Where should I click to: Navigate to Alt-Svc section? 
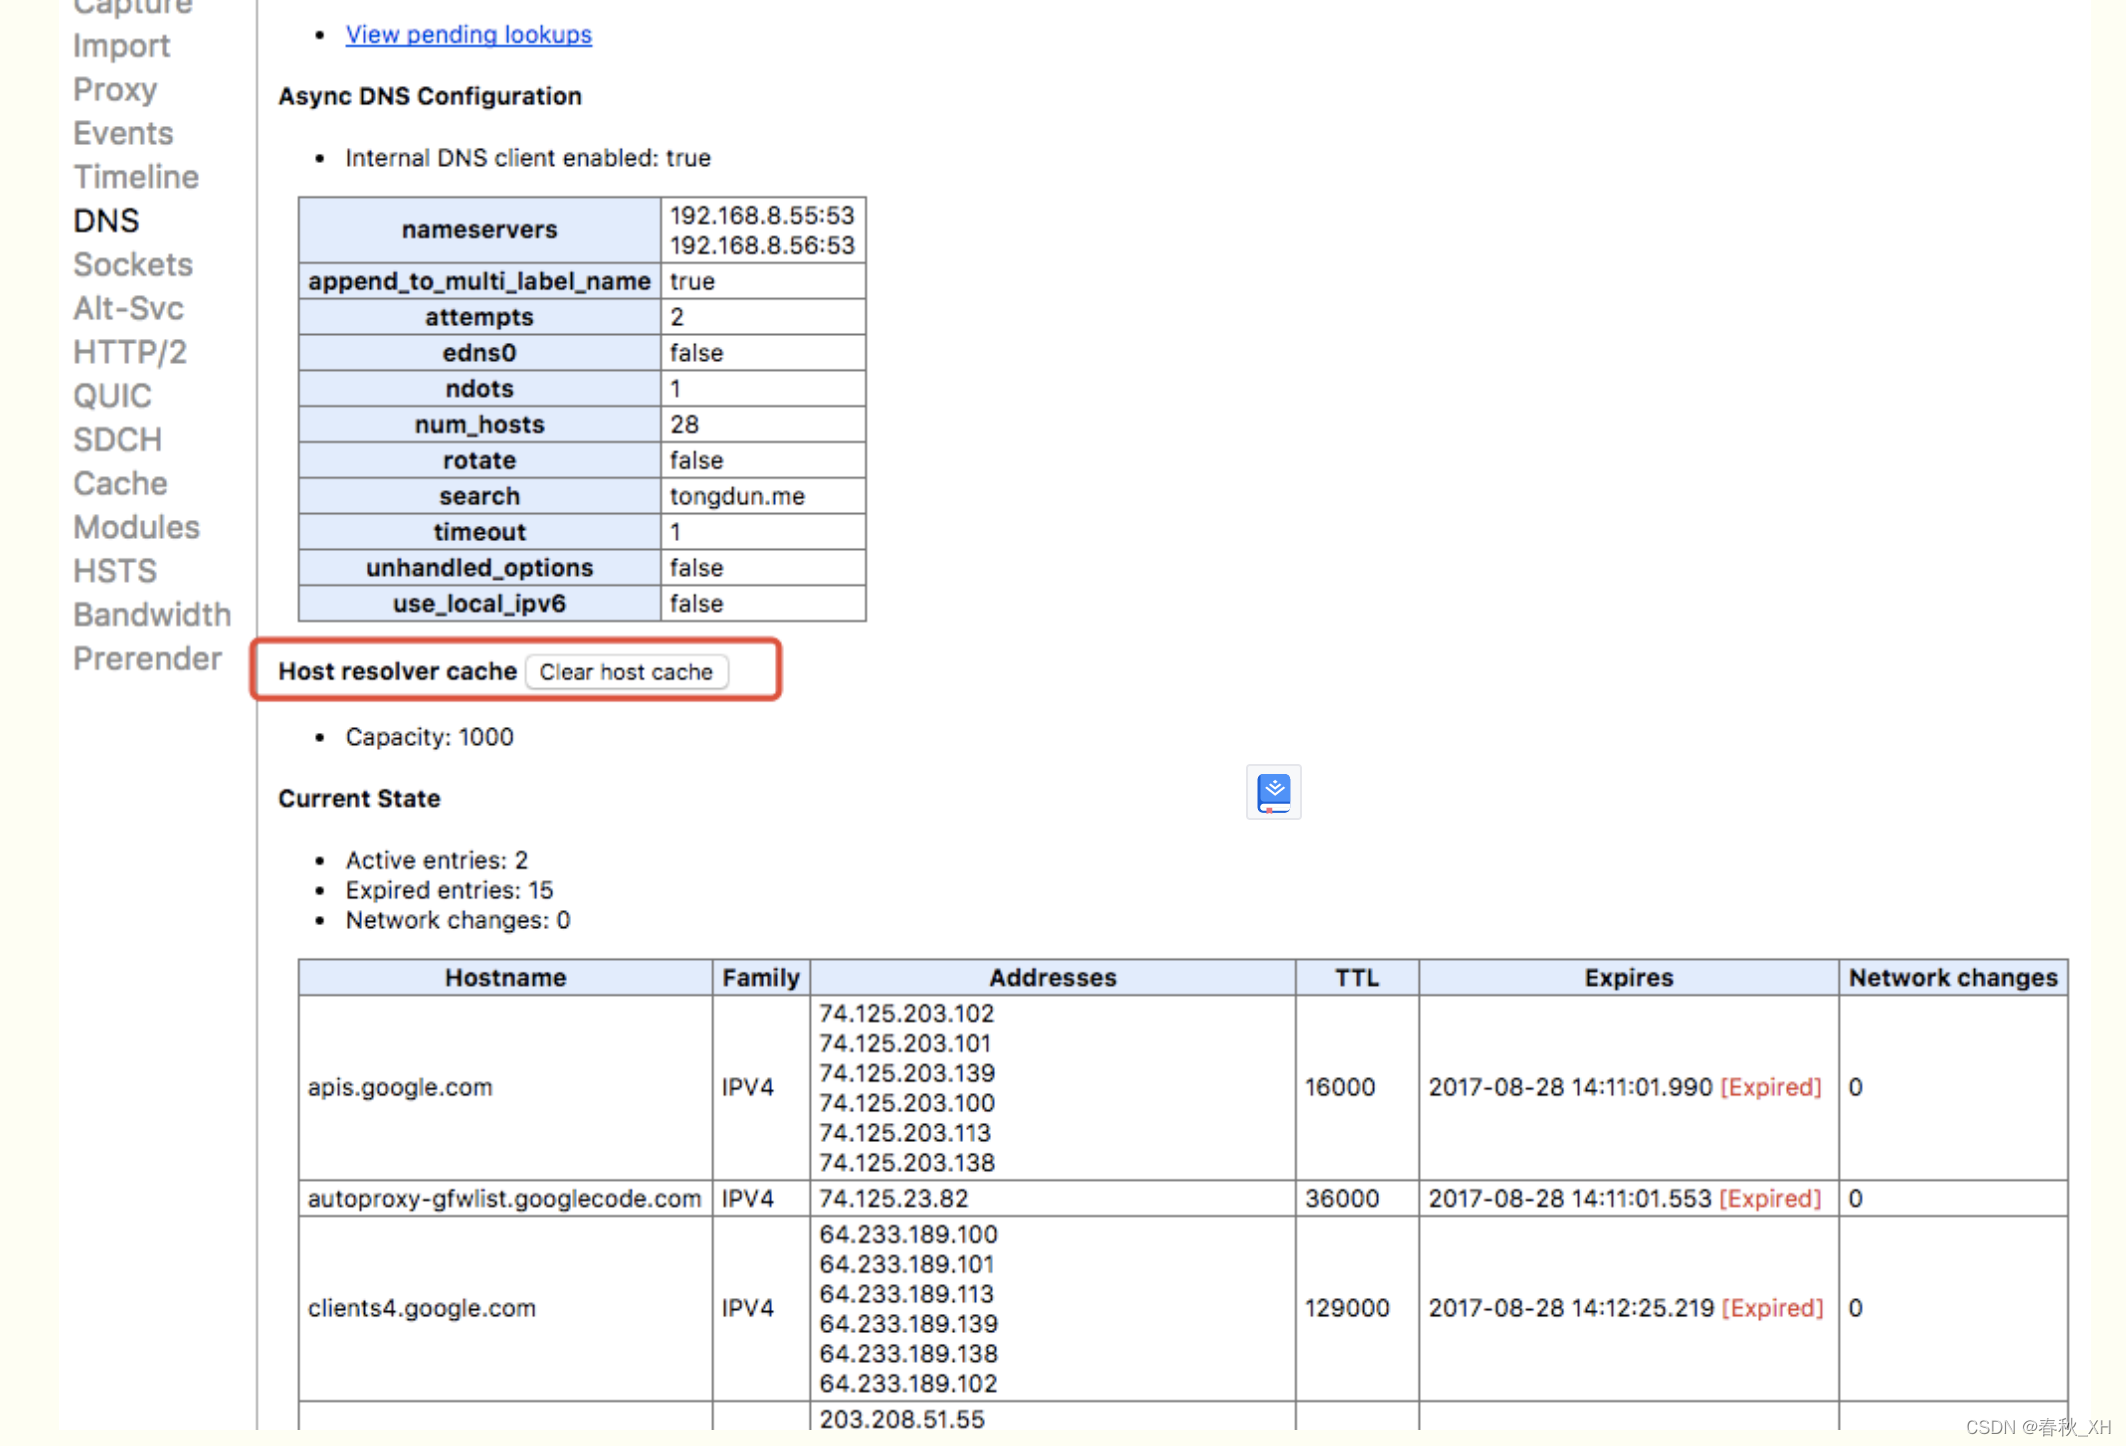coord(128,308)
